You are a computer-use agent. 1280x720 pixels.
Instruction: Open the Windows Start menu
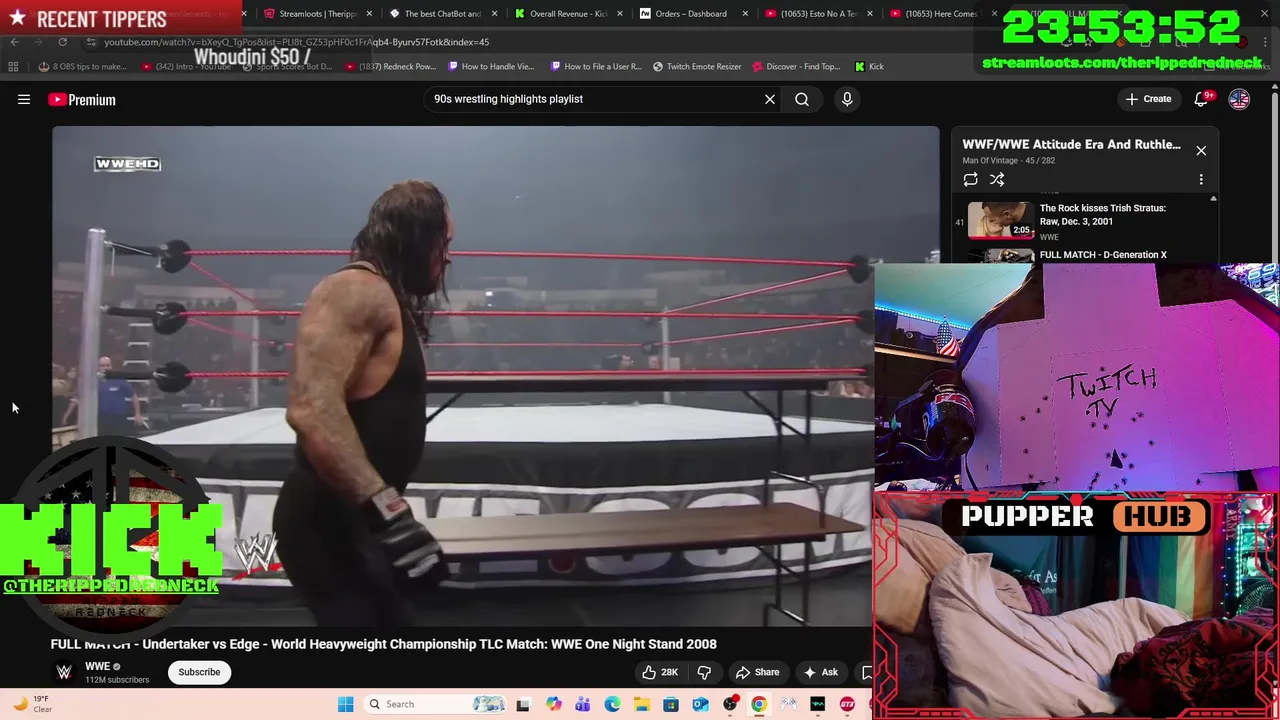point(345,704)
